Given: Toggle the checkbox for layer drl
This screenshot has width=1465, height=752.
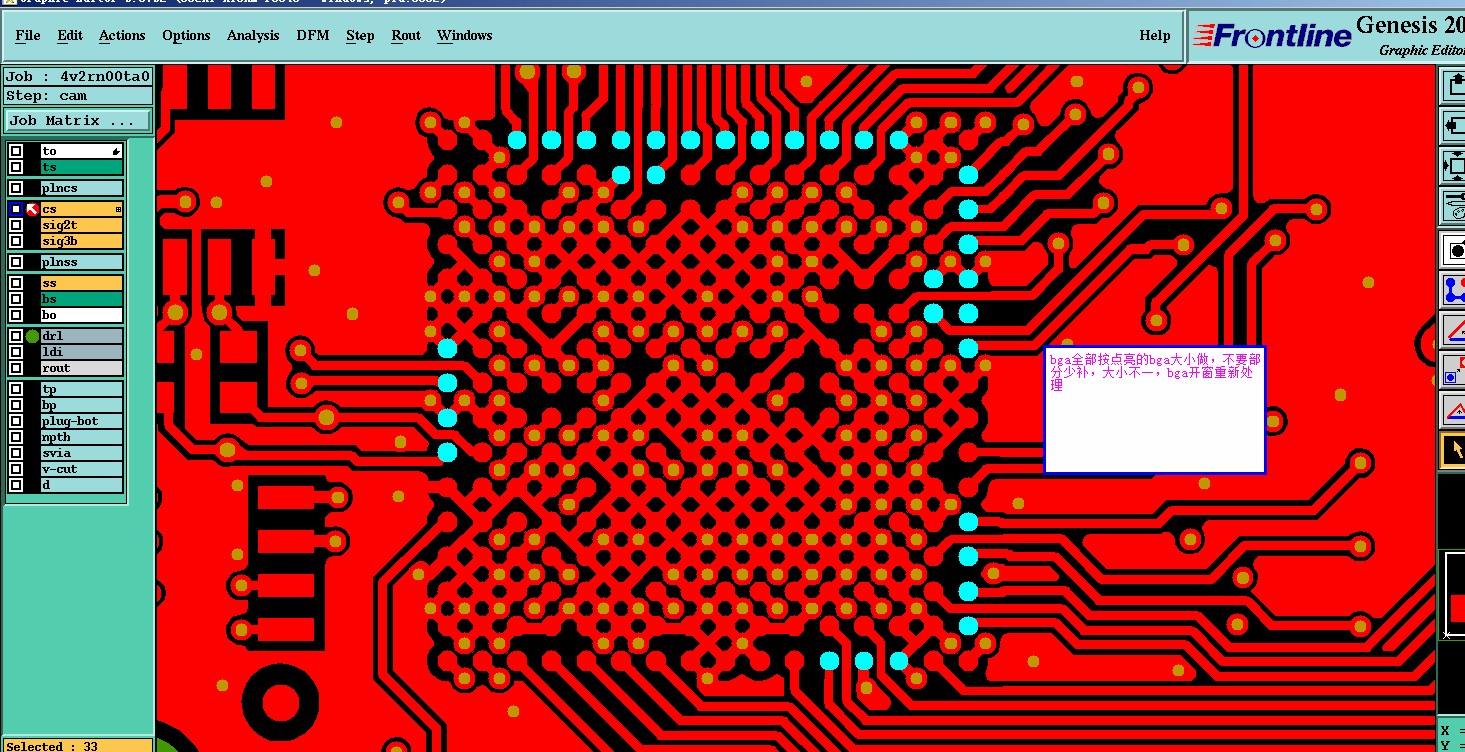Looking at the screenshot, I should [x=16, y=336].
